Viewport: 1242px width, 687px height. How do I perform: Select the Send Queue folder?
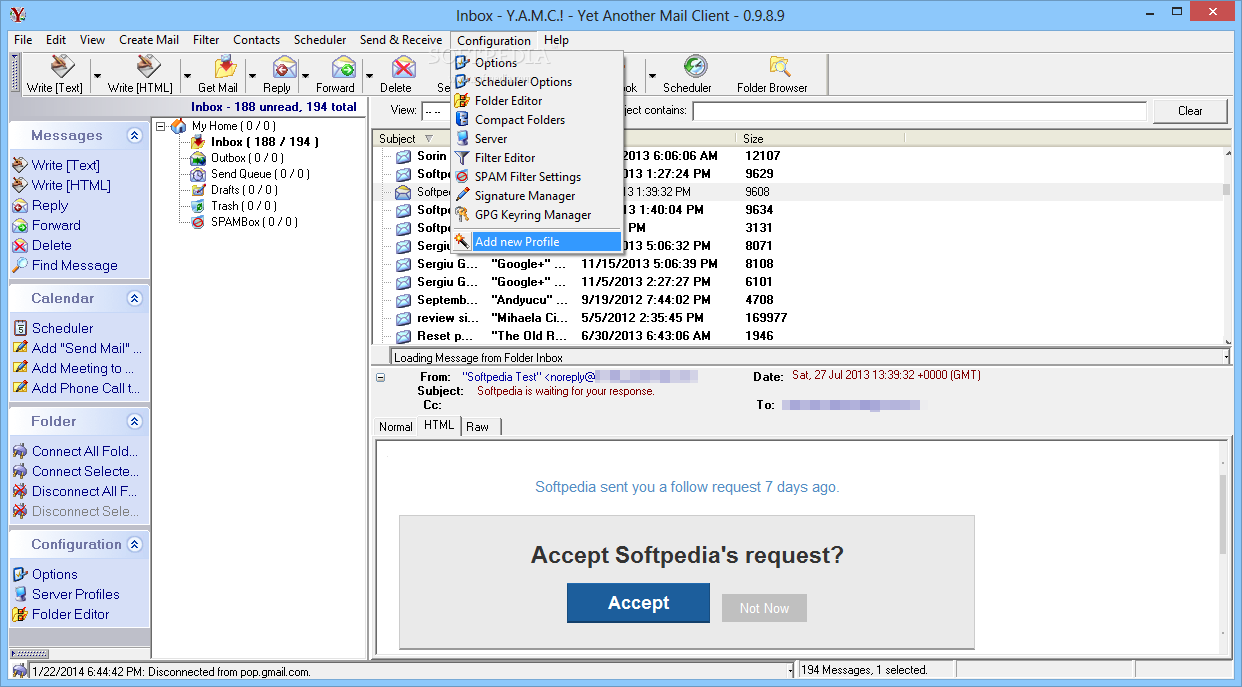coord(260,174)
